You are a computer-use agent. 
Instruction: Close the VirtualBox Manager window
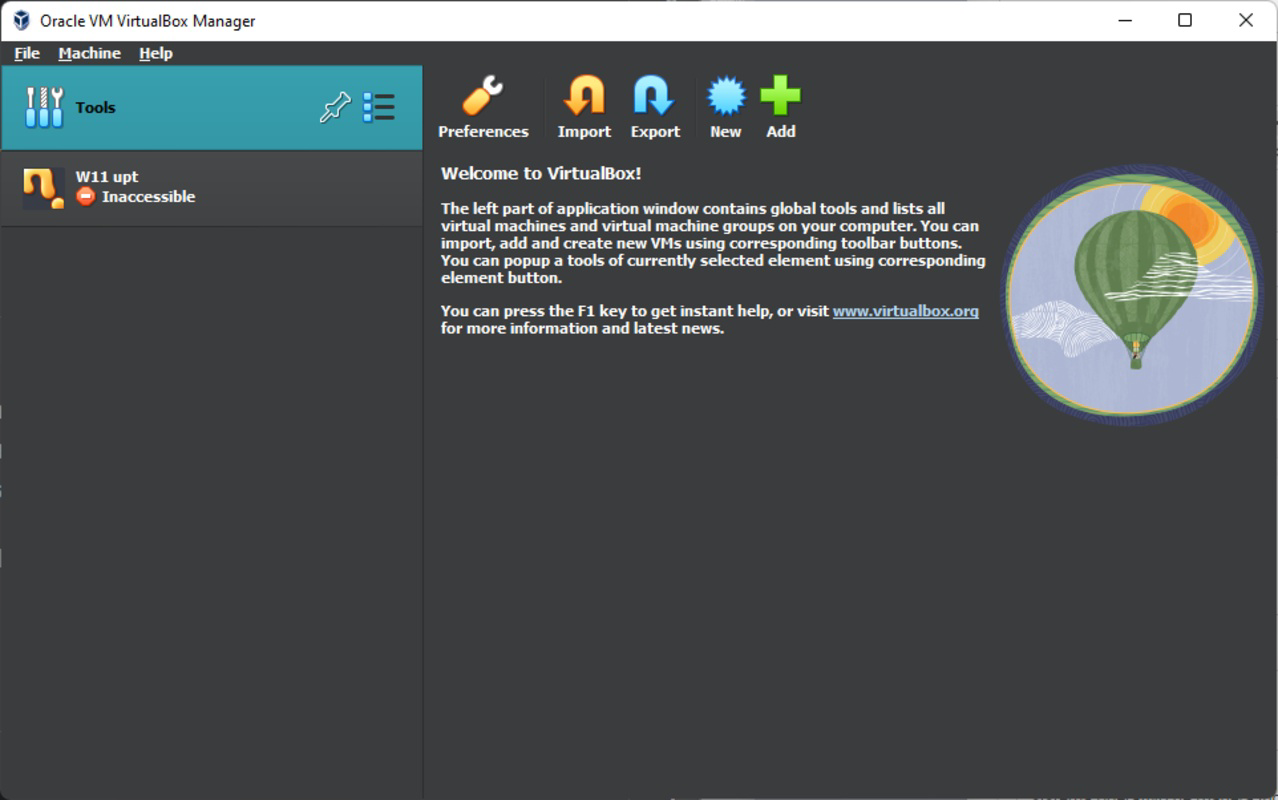tap(1246, 20)
